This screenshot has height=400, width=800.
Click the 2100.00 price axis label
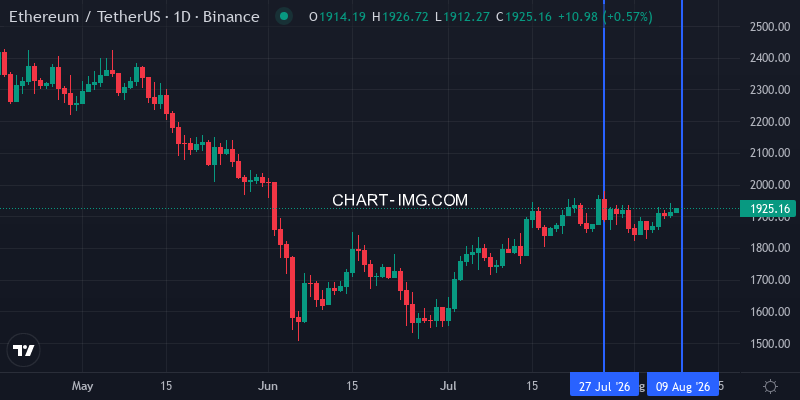pos(770,153)
